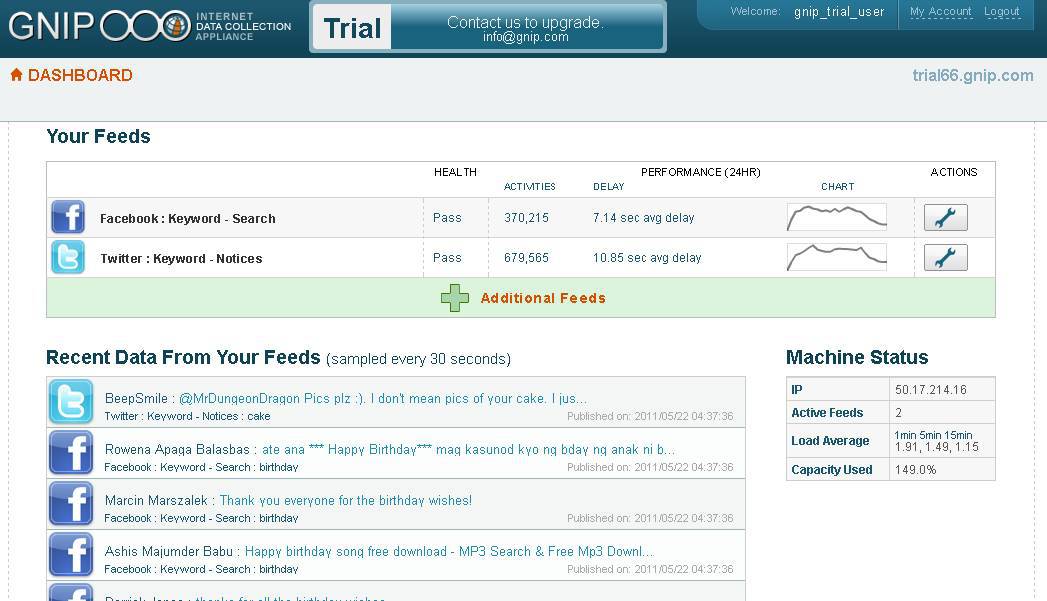
Task: Open the wrench settings for the Twitter feed
Action: tap(946, 258)
